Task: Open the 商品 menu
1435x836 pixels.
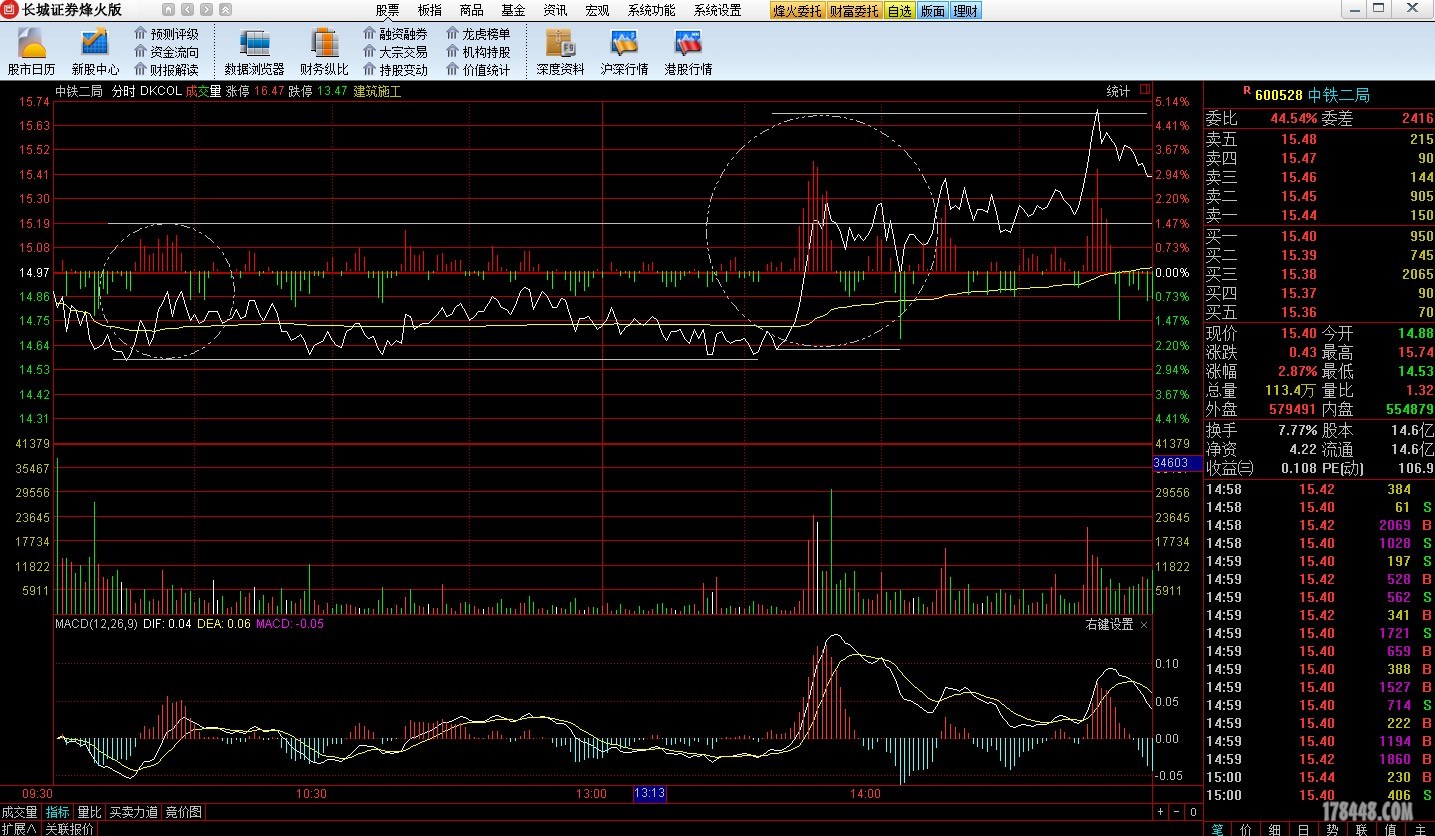Action: coord(471,10)
